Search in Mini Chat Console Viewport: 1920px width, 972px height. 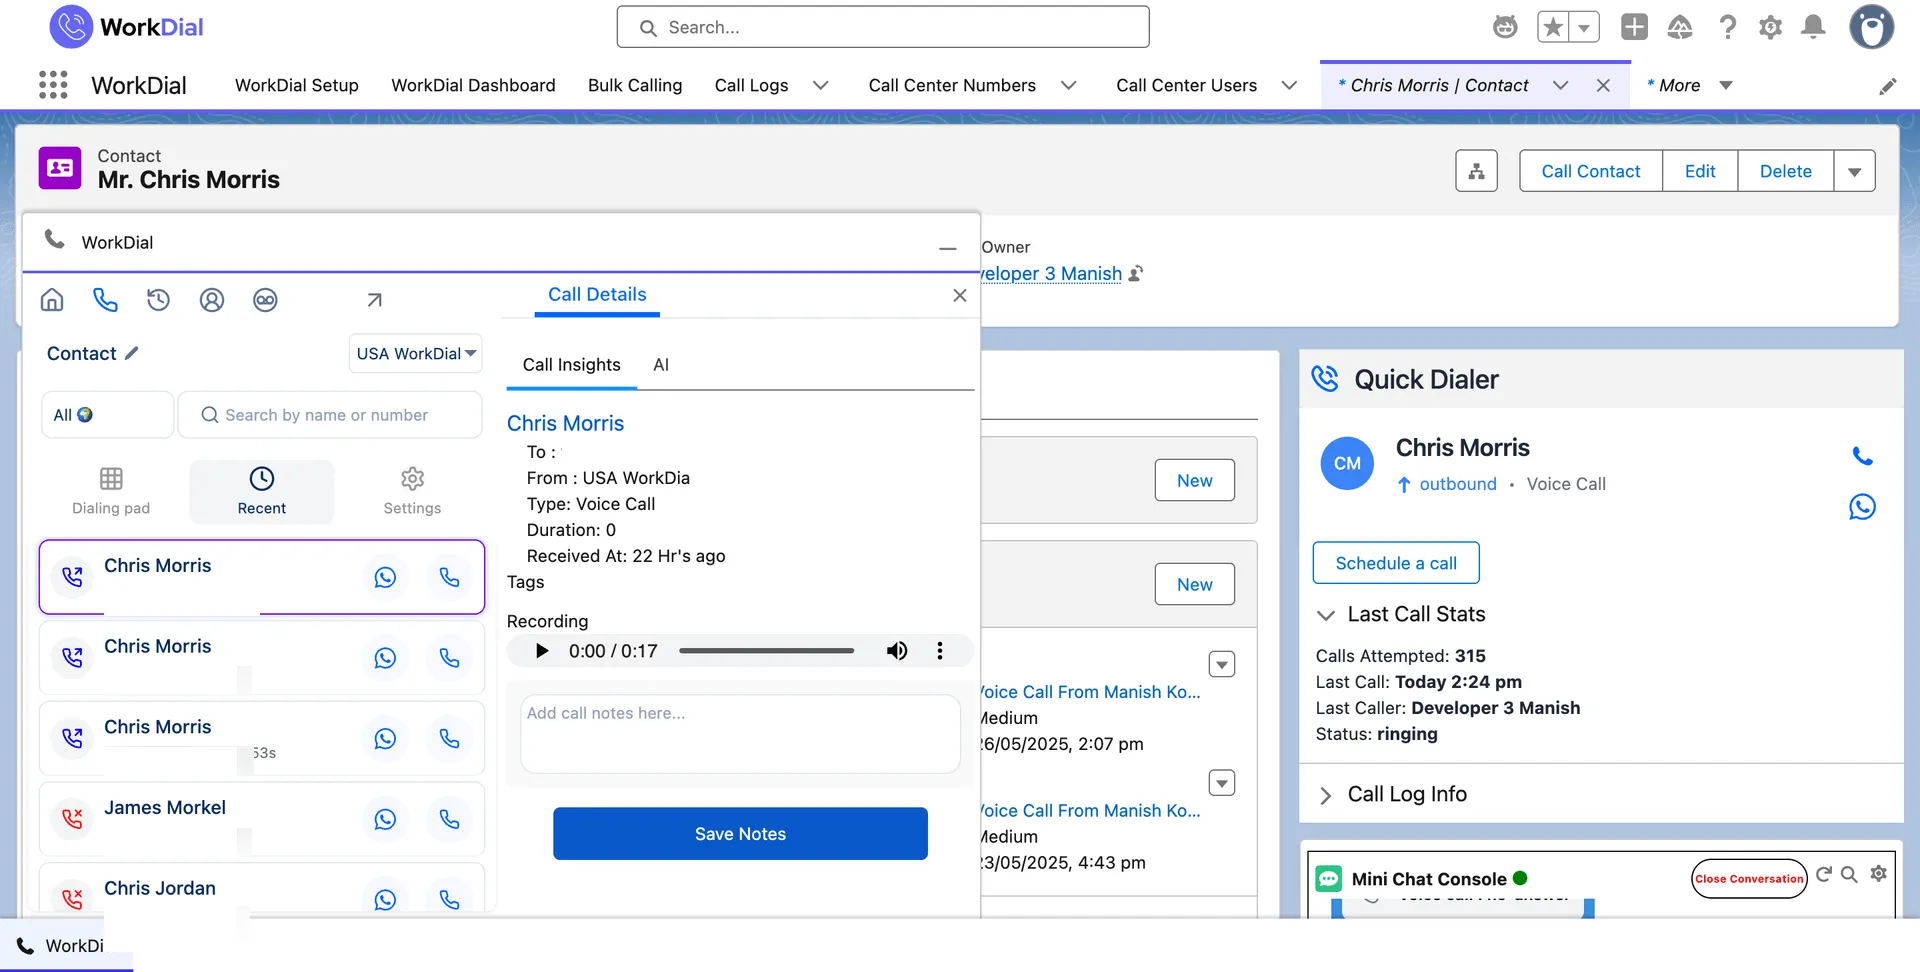coord(1849,874)
